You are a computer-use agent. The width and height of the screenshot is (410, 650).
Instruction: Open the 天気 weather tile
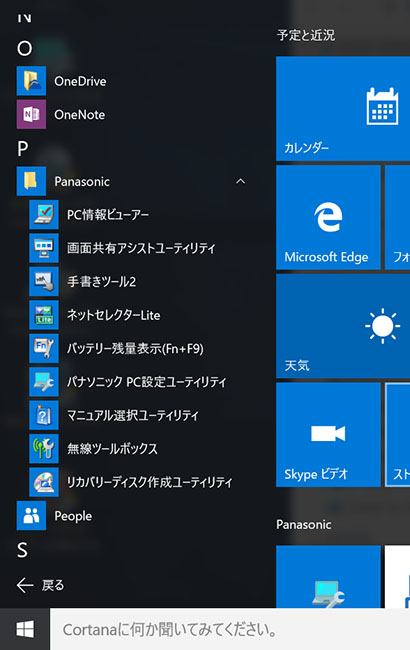click(343, 326)
